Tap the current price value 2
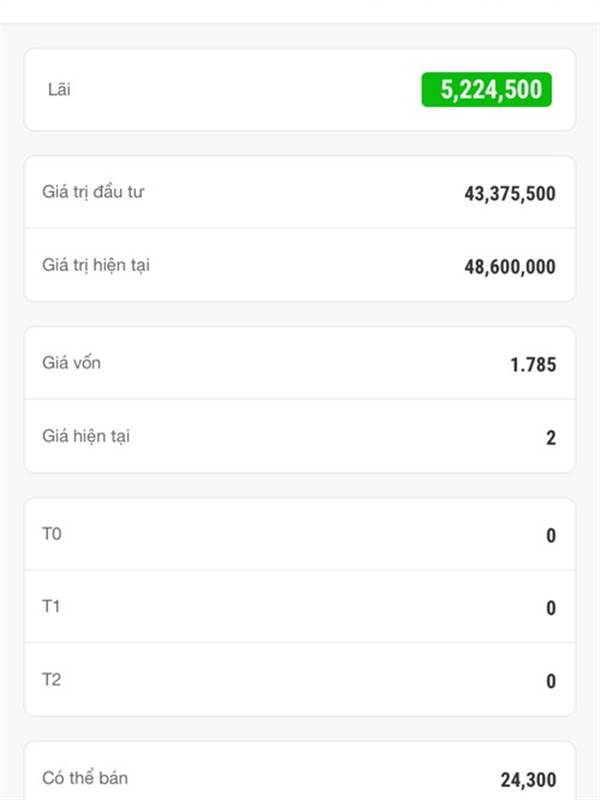 click(x=551, y=438)
